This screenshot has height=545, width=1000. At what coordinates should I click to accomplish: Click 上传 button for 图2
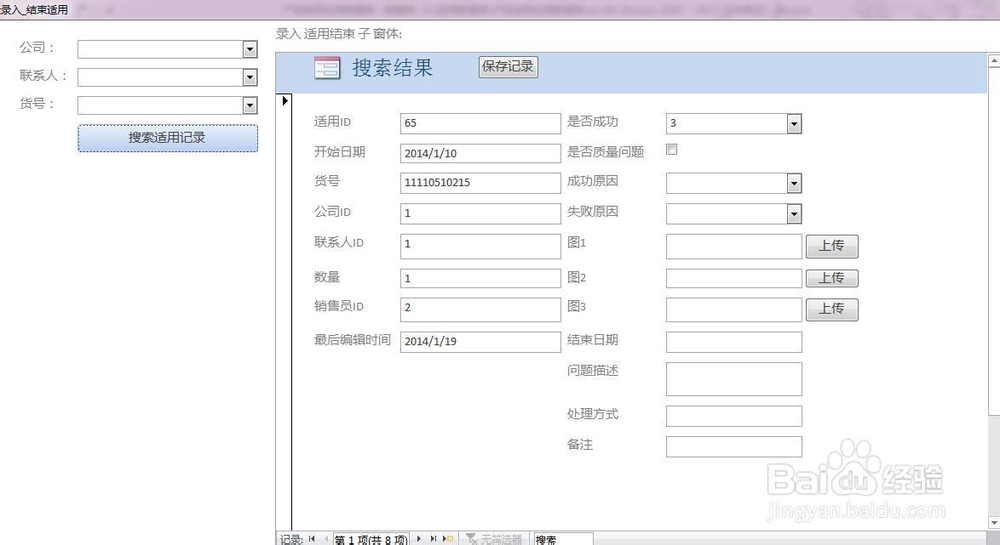pyautogui.click(x=832, y=278)
